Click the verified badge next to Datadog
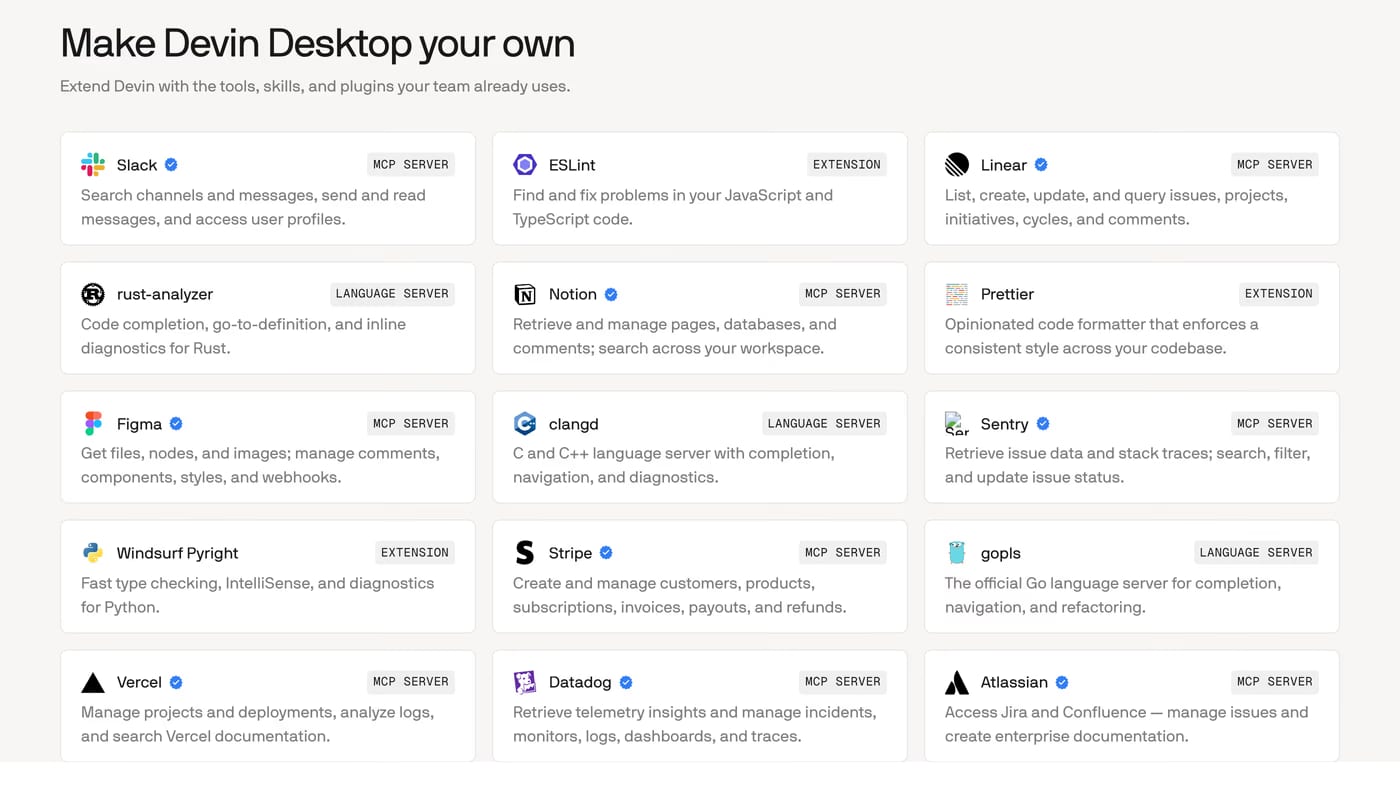The height and width of the screenshot is (790, 1400). (626, 682)
